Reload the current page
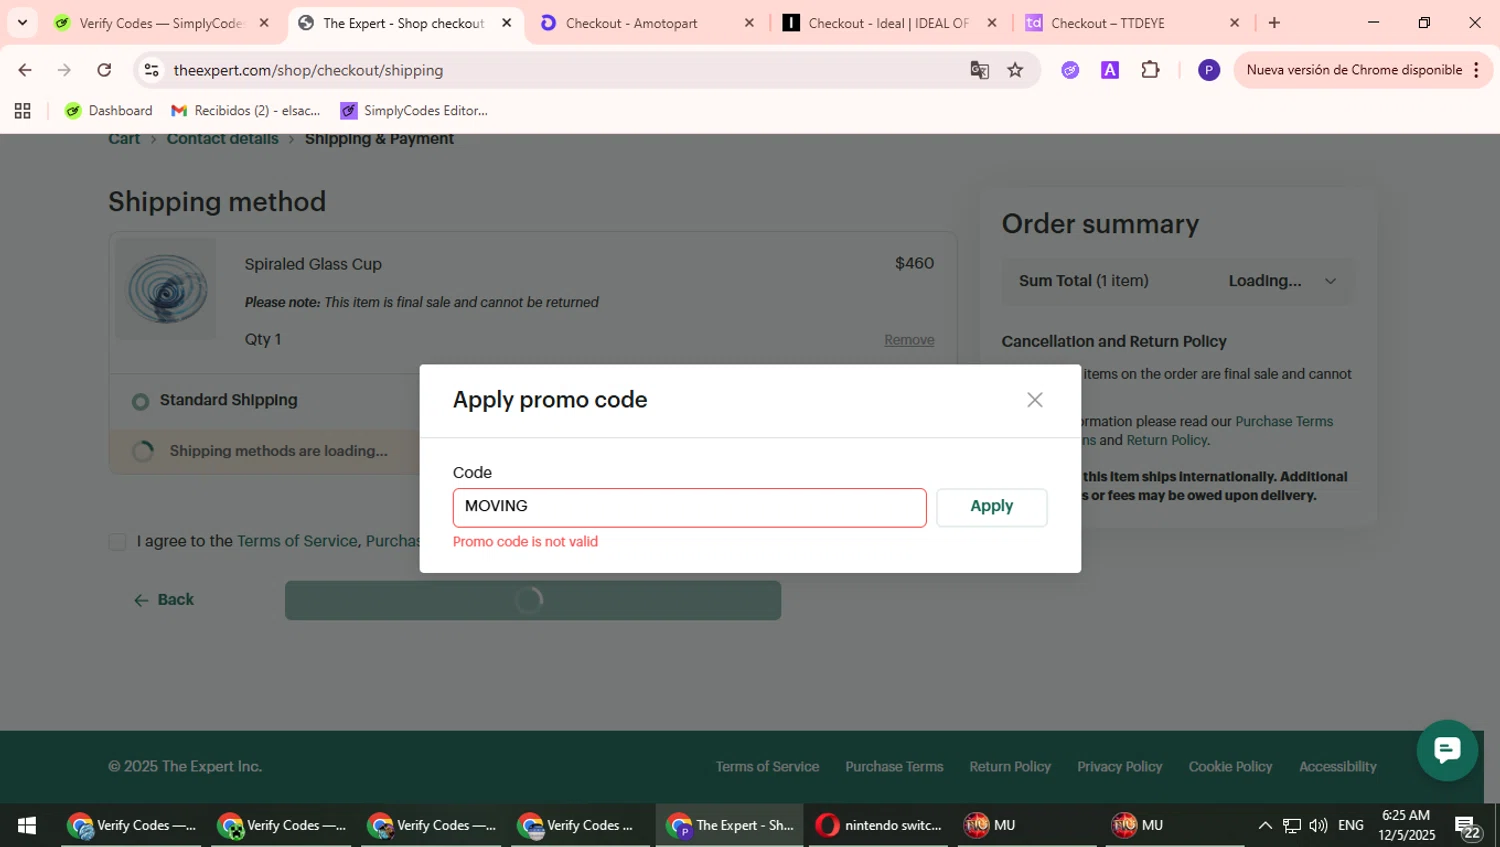The height and width of the screenshot is (847, 1500). (104, 70)
